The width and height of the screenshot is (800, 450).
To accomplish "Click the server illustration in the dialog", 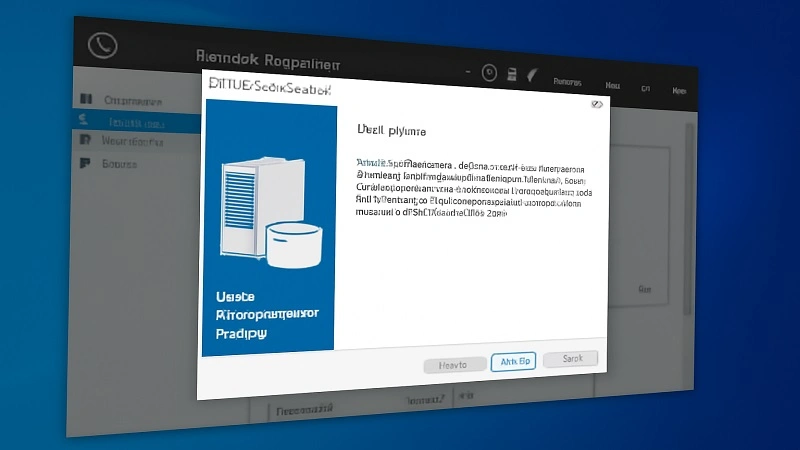I will point(271,212).
